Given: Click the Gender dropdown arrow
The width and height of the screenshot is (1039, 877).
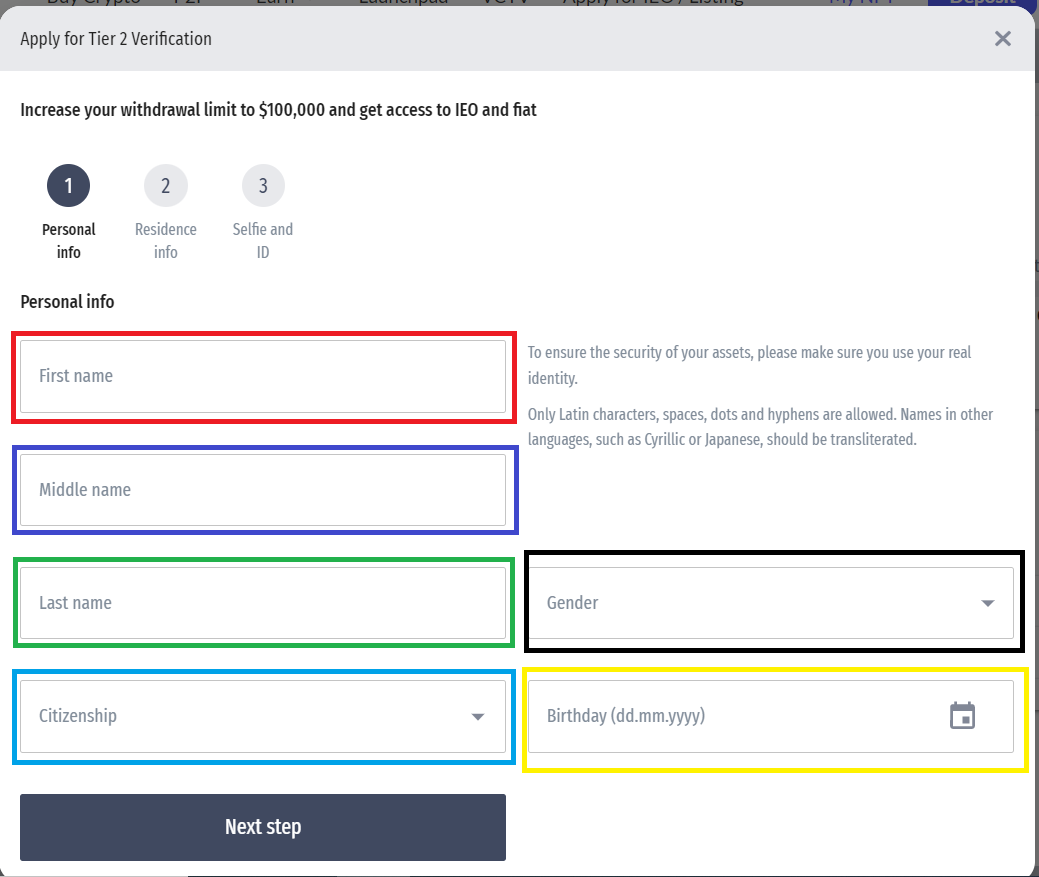Looking at the screenshot, I should (x=987, y=603).
